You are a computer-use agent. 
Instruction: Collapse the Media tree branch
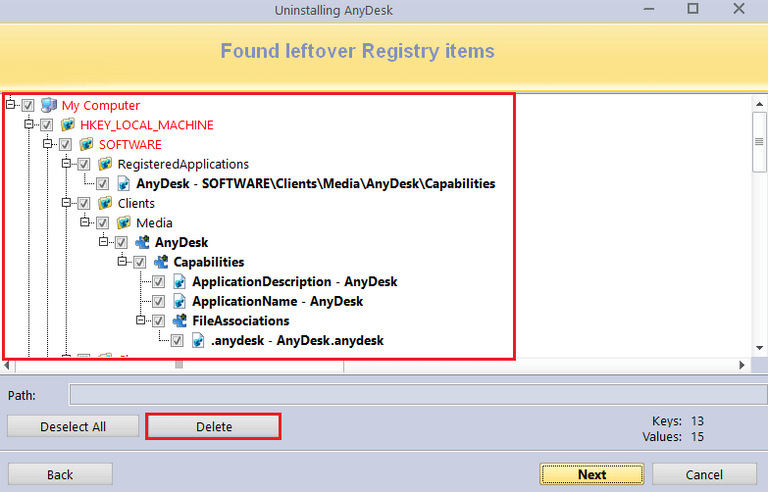tap(86, 223)
